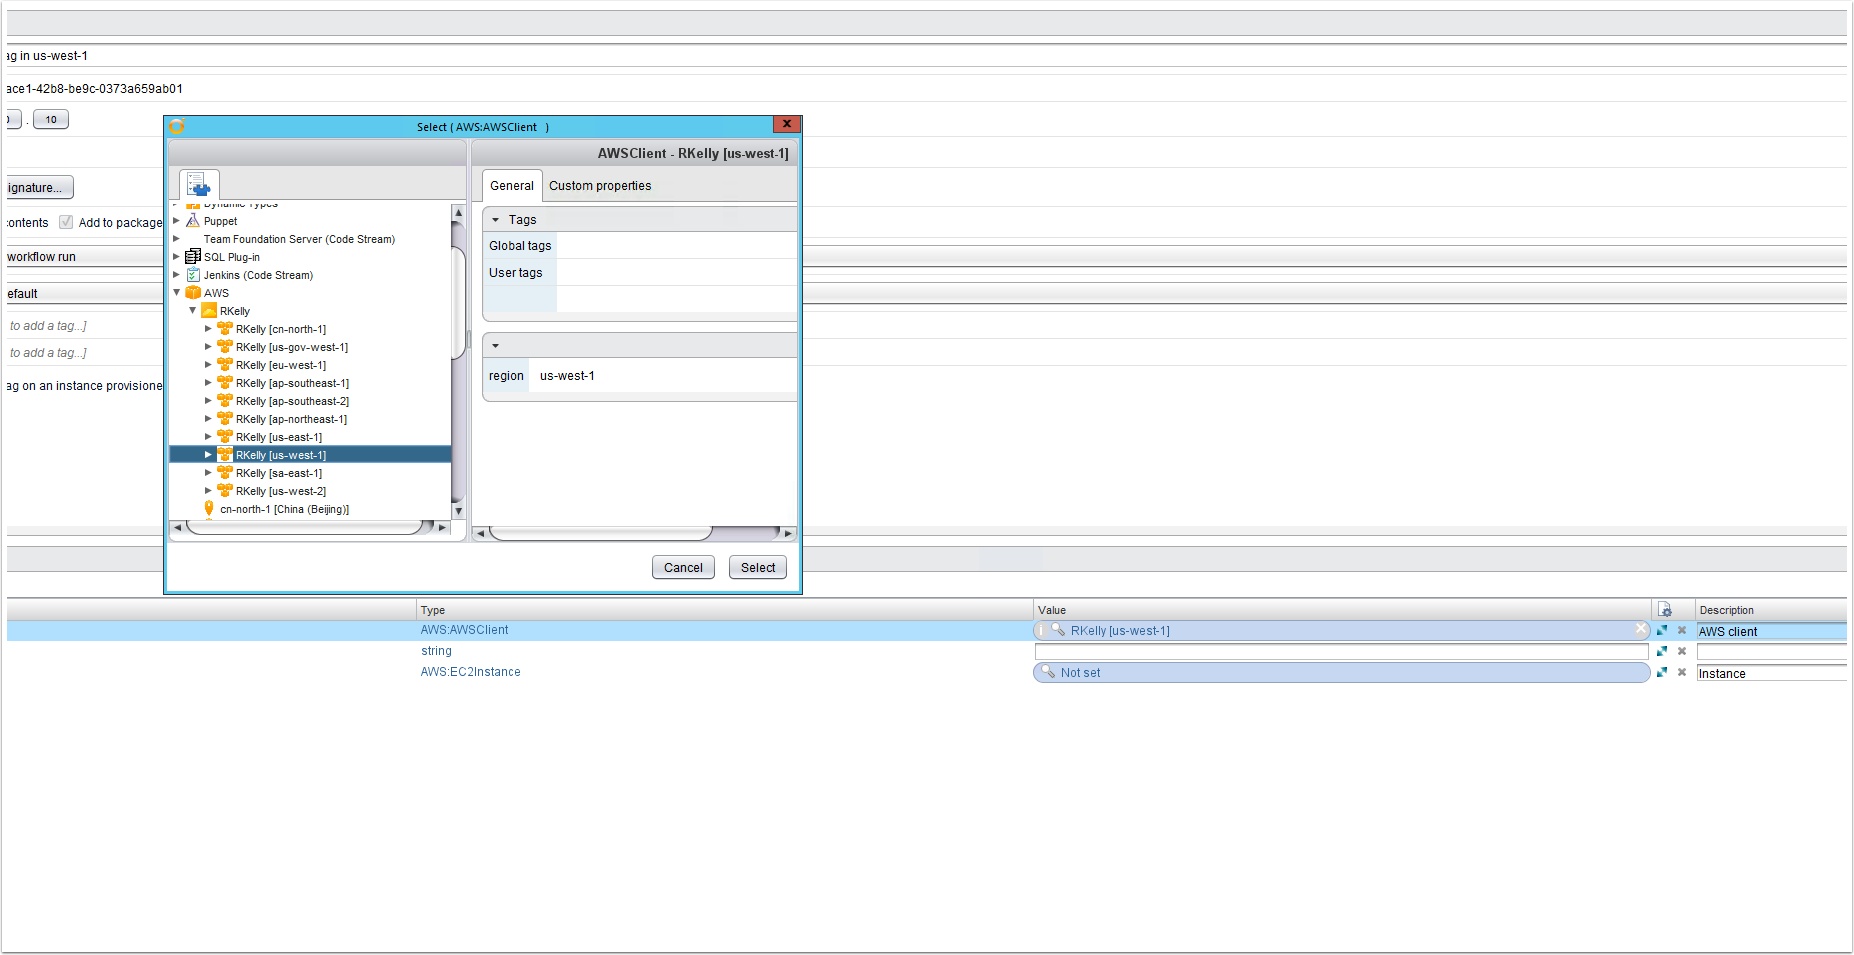Screen dimensions: 1854x955
Task: Expand the RKelly [us-east-1] node
Action: click(208, 437)
